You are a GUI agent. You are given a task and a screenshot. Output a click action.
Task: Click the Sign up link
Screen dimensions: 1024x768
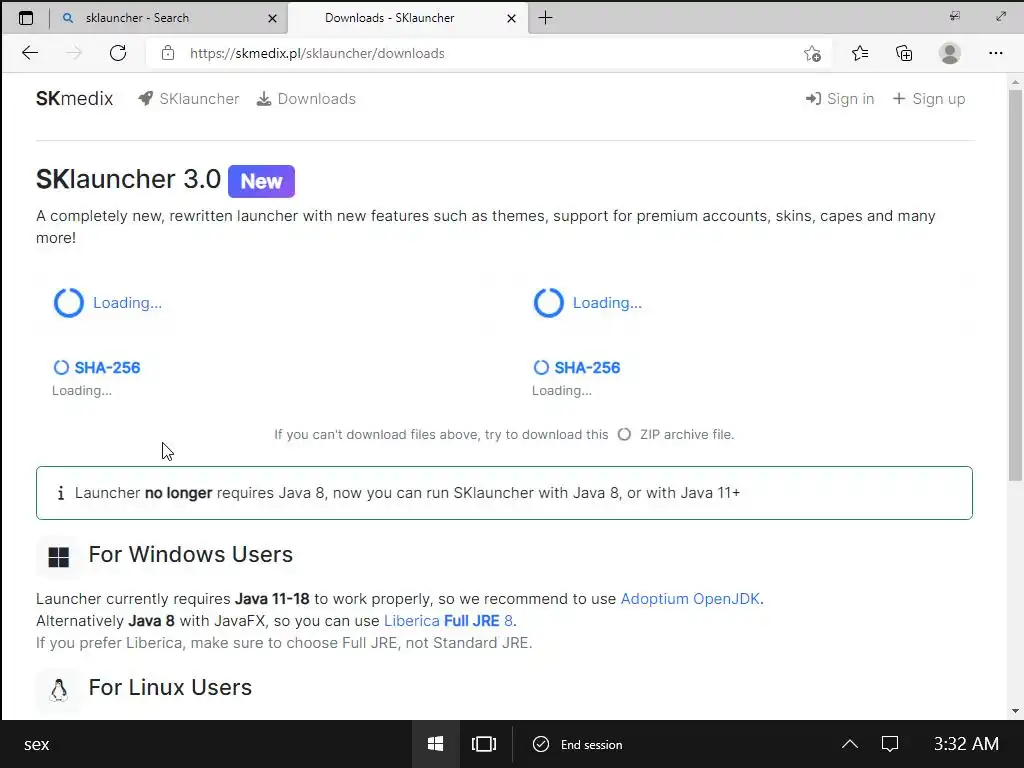coord(929,99)
